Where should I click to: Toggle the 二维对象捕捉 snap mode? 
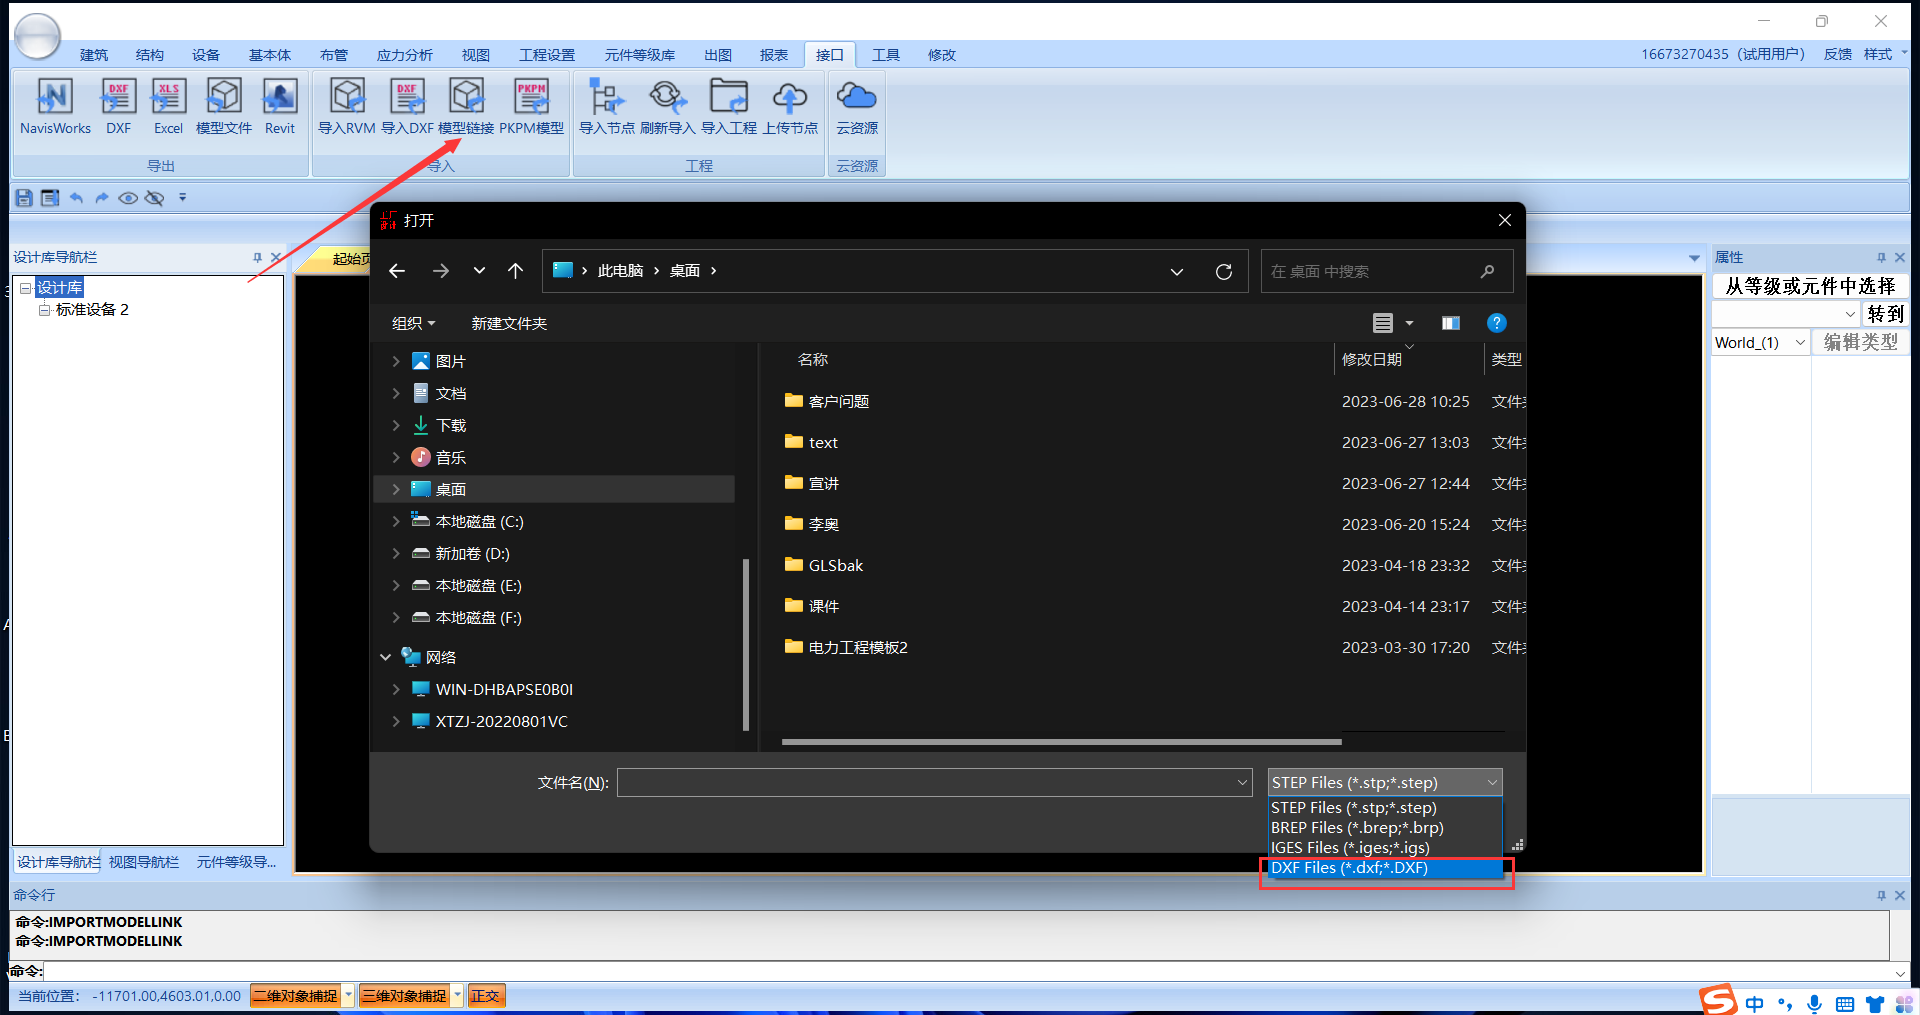click(296, 996)
